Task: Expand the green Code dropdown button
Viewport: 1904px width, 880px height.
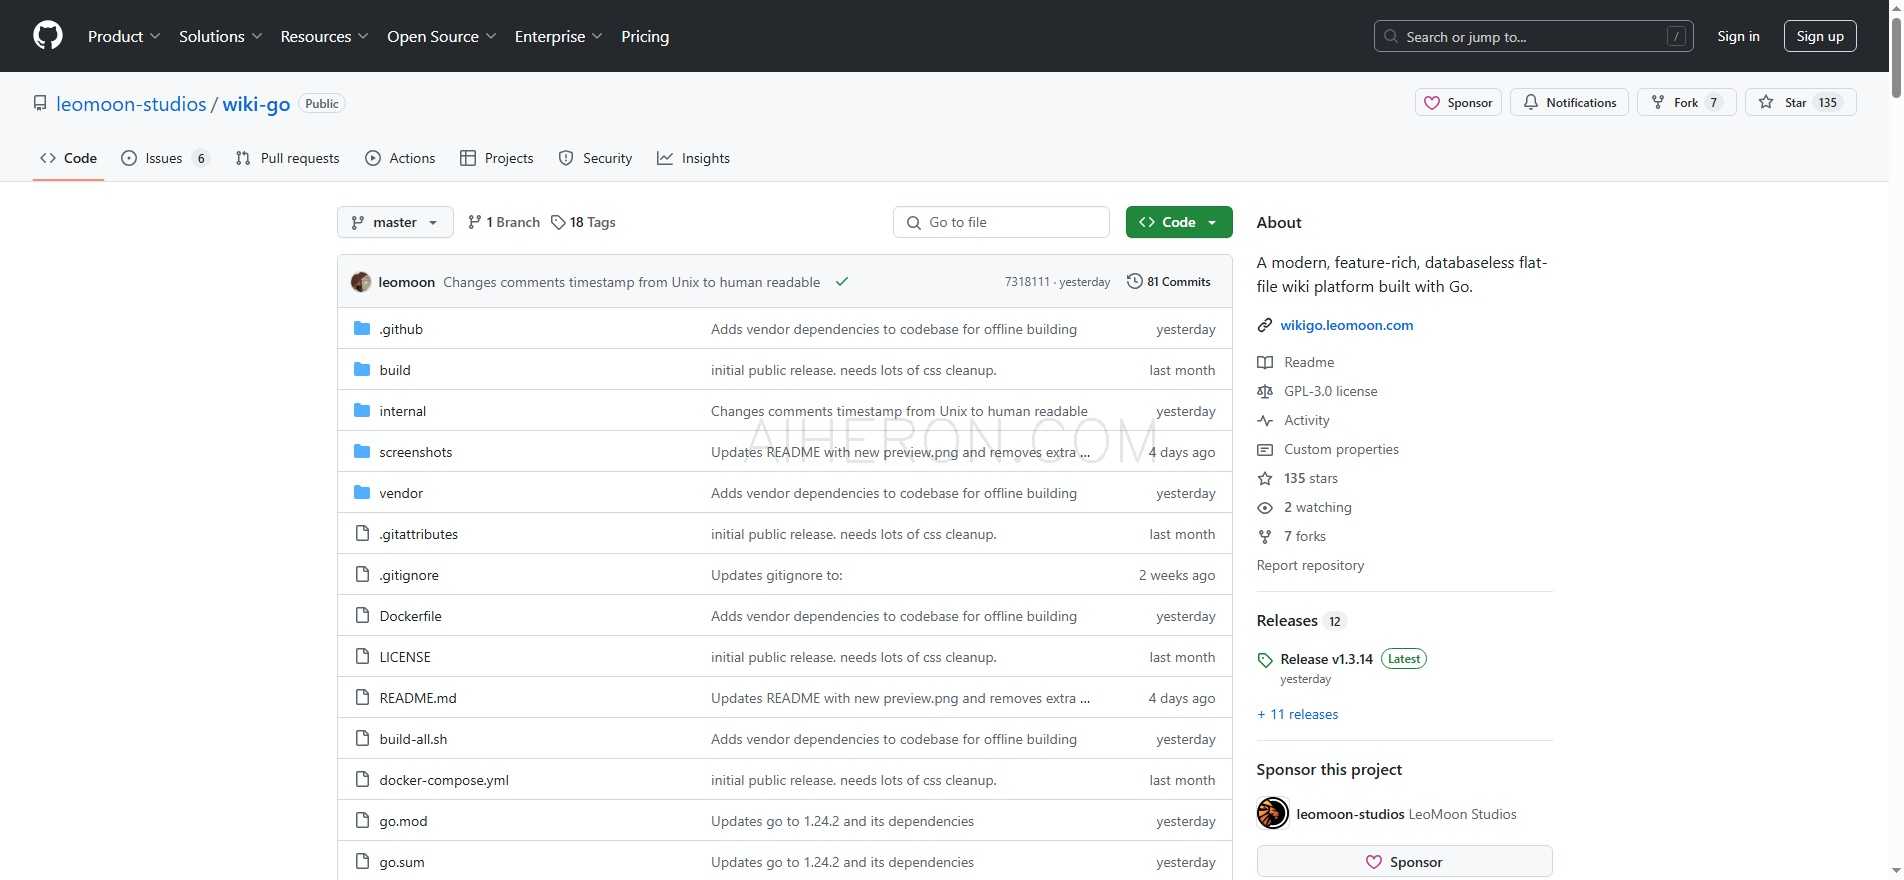Action: tap(1179, 222)
